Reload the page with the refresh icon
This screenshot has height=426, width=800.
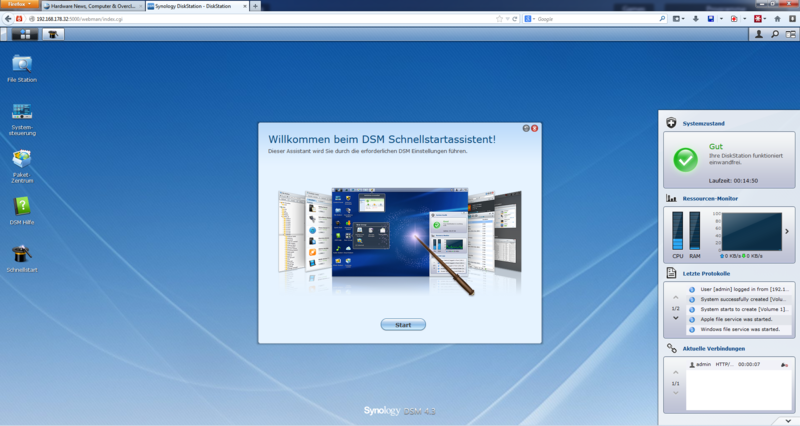click(x=515, y=19)
